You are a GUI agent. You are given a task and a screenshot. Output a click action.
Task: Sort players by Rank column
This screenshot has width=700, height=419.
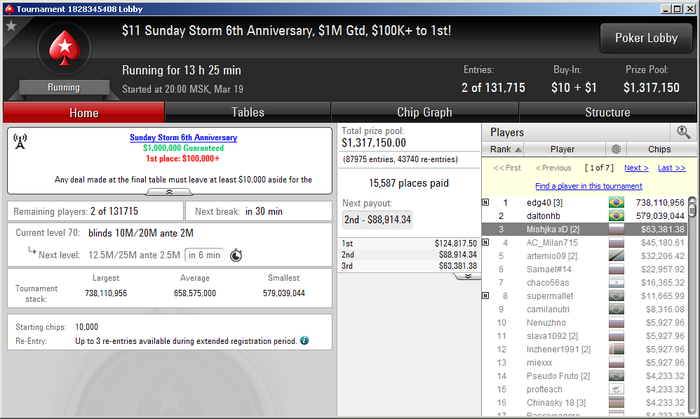point(503,149)
